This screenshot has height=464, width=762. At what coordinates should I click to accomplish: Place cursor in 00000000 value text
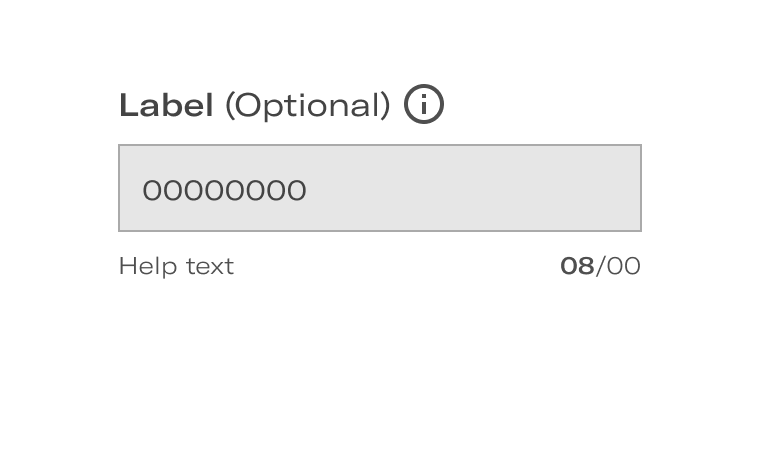pyautogui.click(x=225, y=190)
